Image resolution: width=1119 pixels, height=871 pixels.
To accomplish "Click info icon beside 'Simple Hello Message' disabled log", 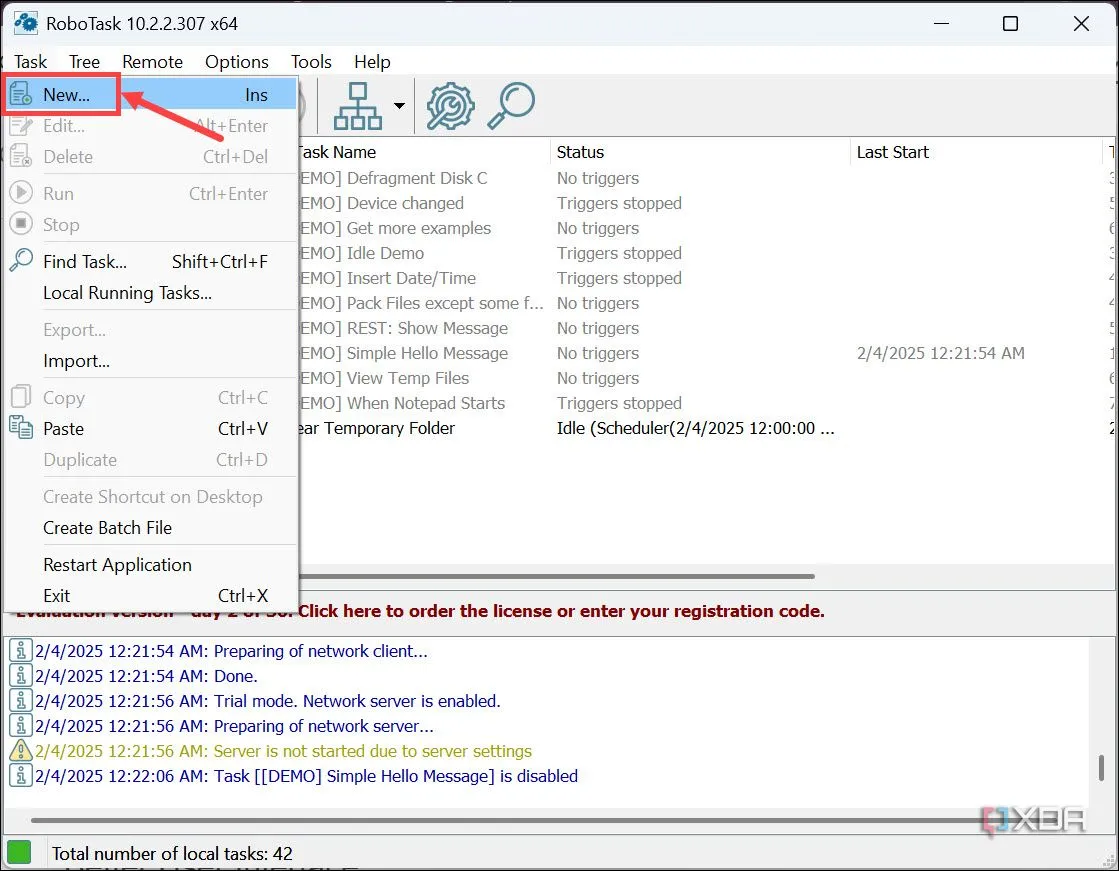I will 21,775.
